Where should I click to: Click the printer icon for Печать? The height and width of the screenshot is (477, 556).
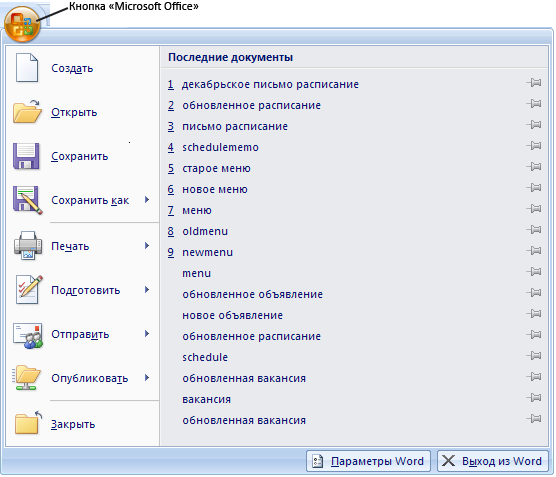(28, 245)
